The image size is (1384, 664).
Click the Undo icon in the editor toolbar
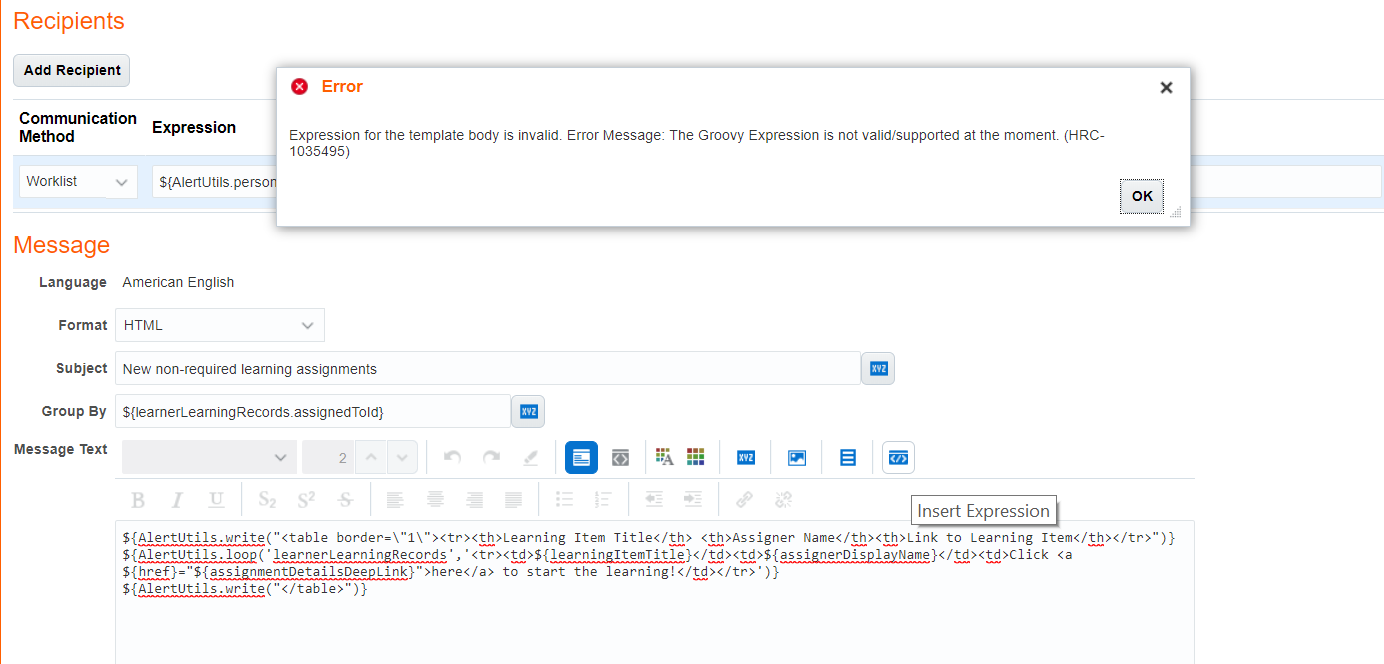(451, 457)
